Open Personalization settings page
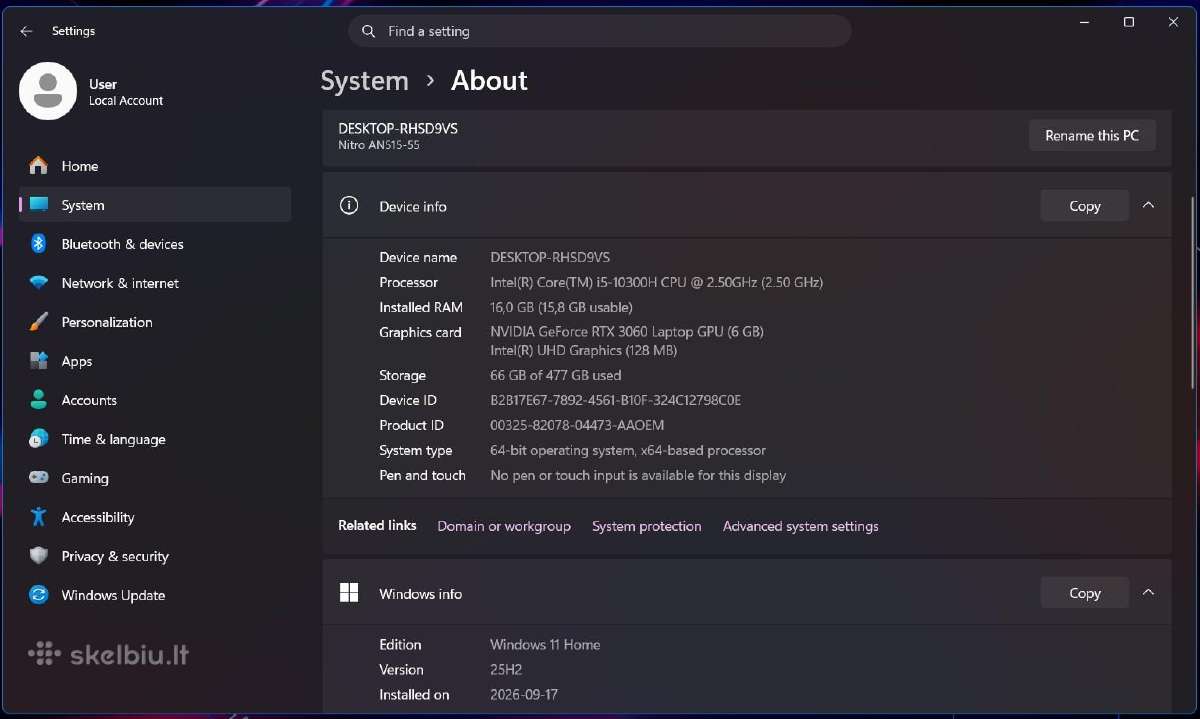1200x719 pixels. point(155,322)
